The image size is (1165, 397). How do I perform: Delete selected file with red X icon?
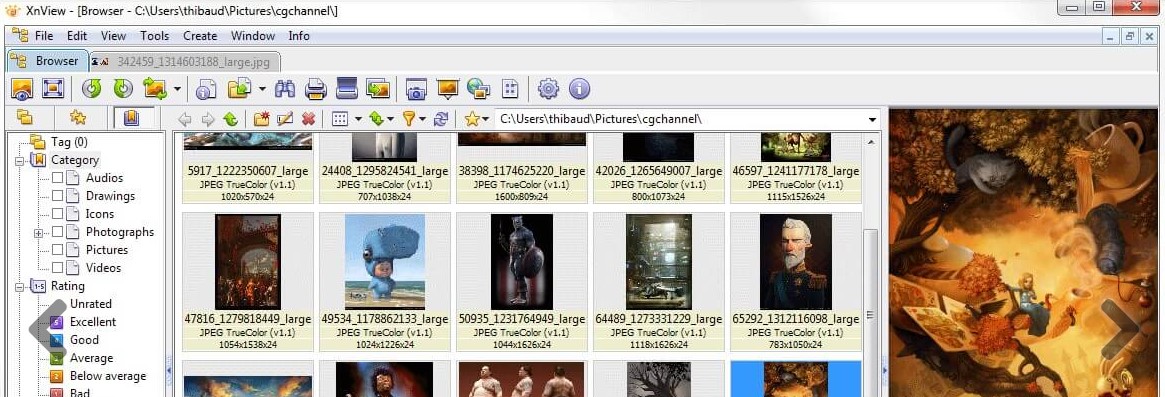tap(308, 119)
